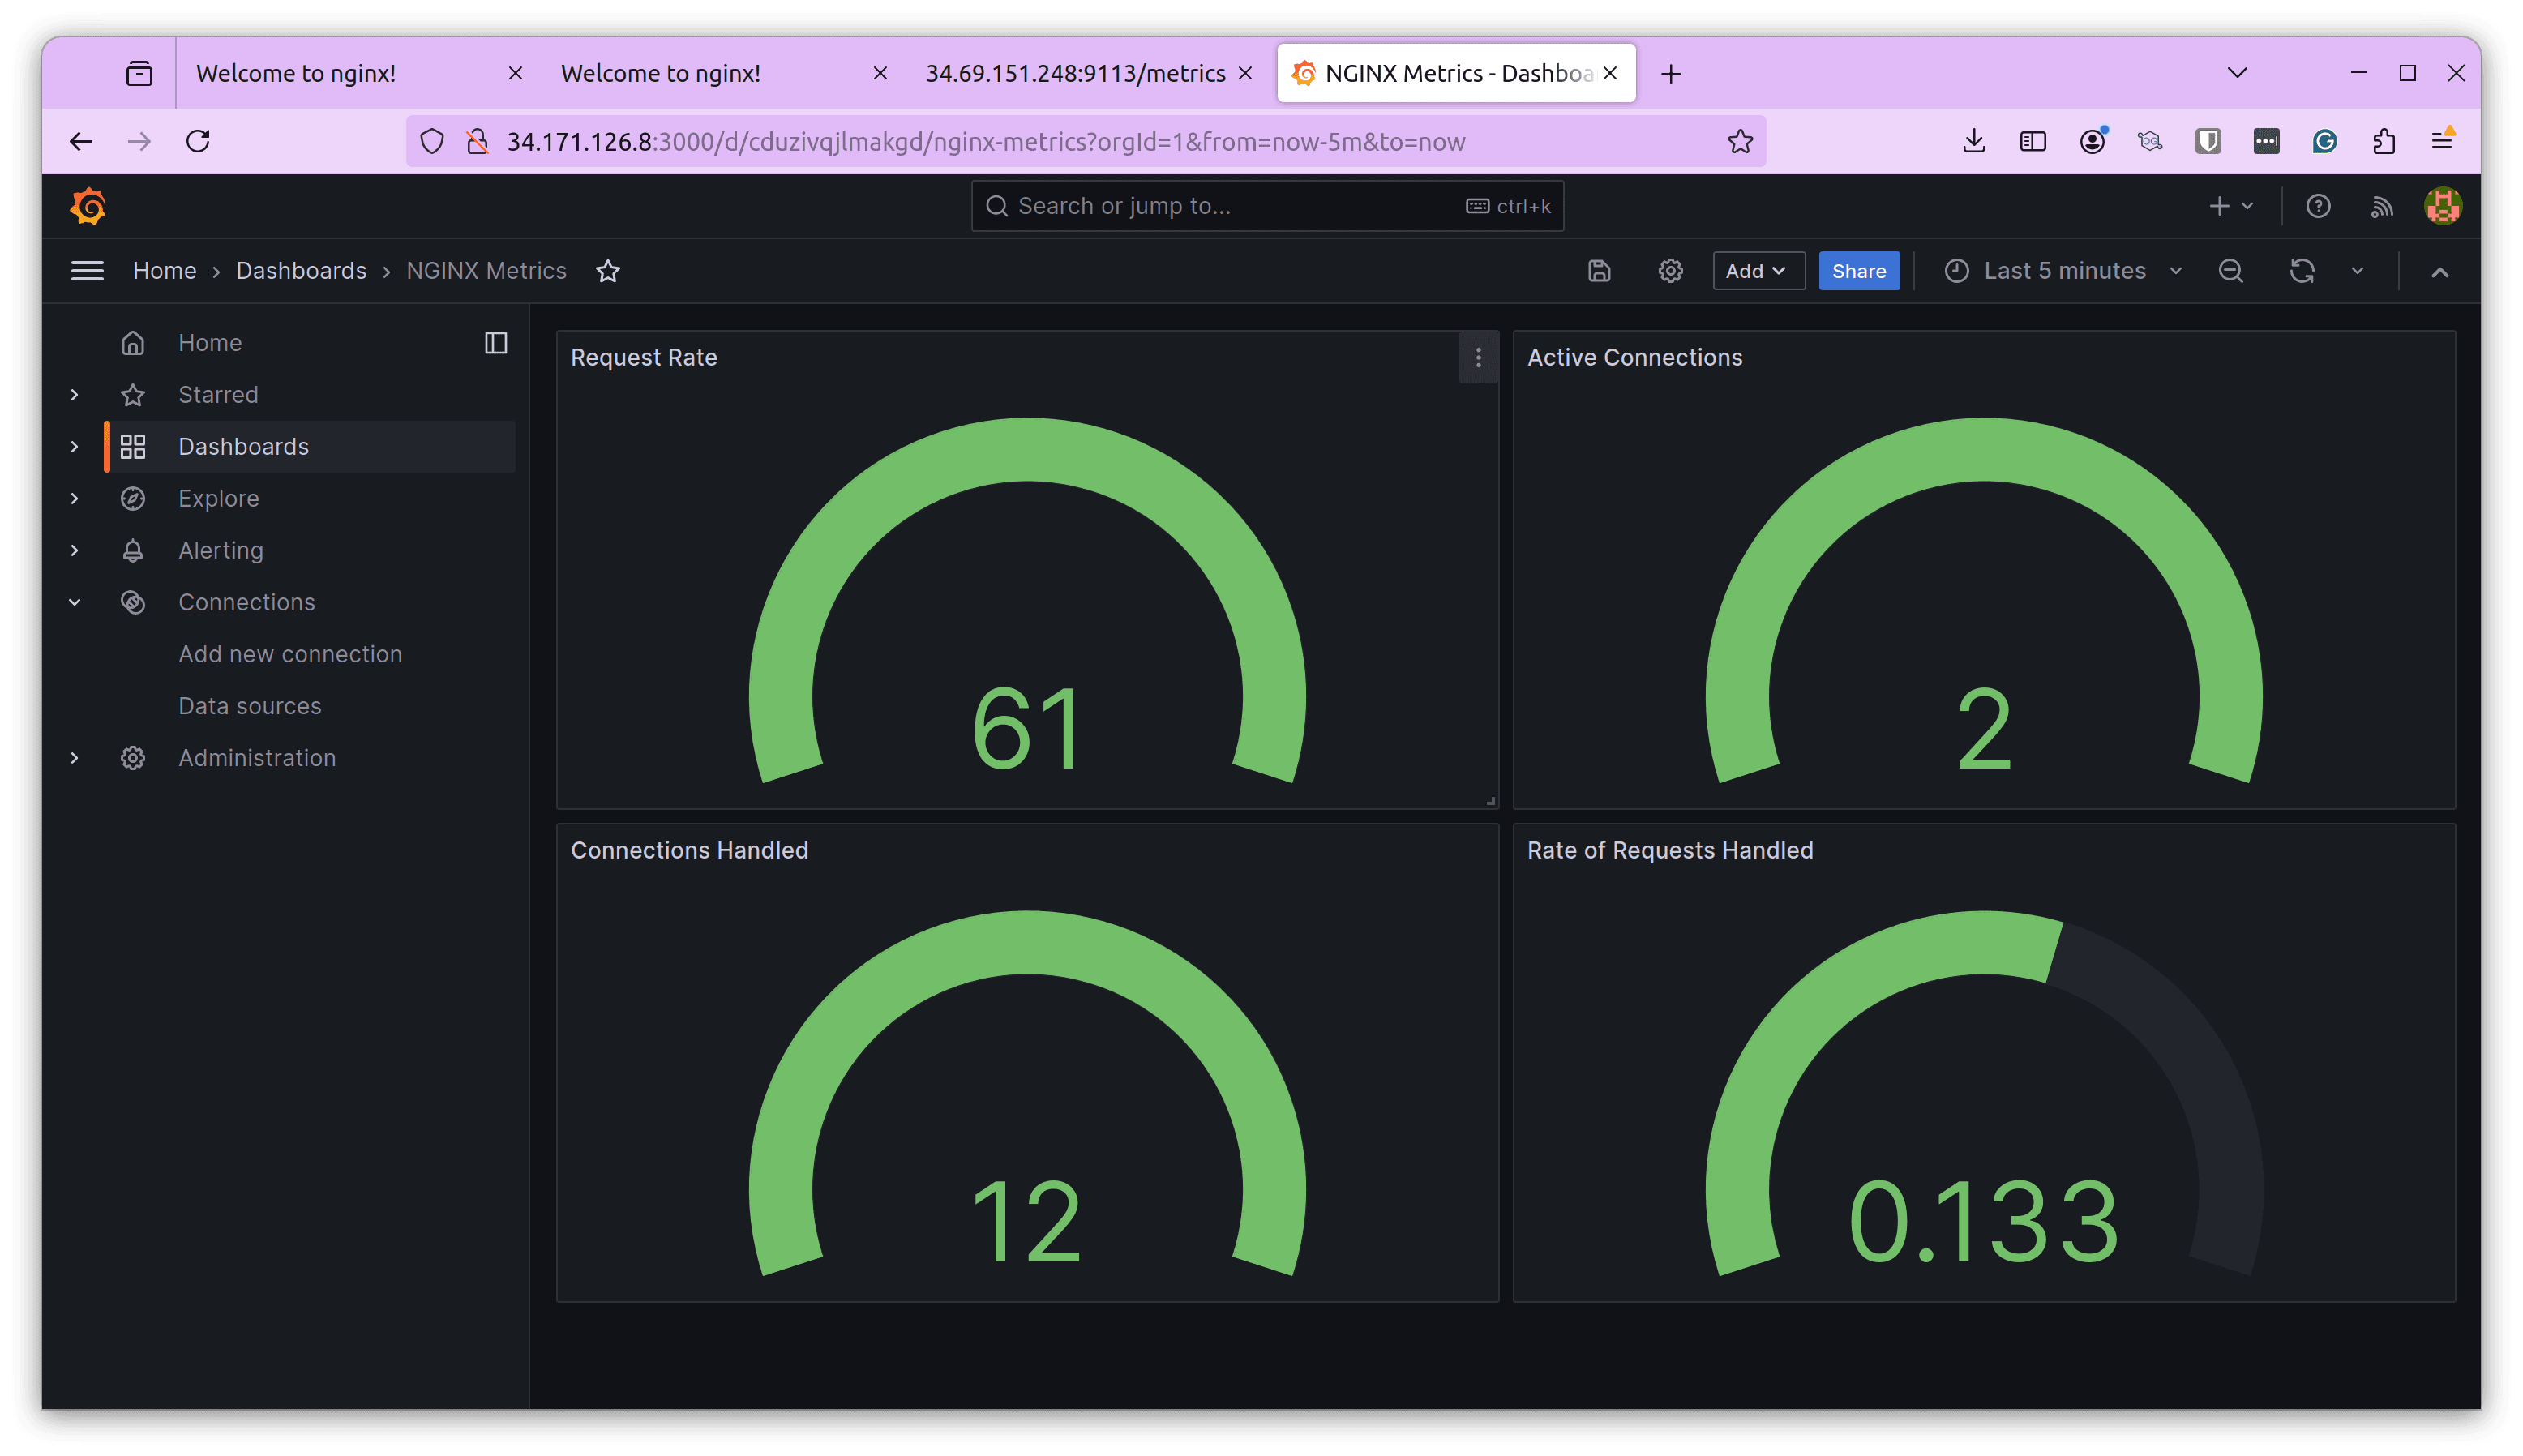
Task: Click the 0.133 gauge value
Action: 1983,1222
